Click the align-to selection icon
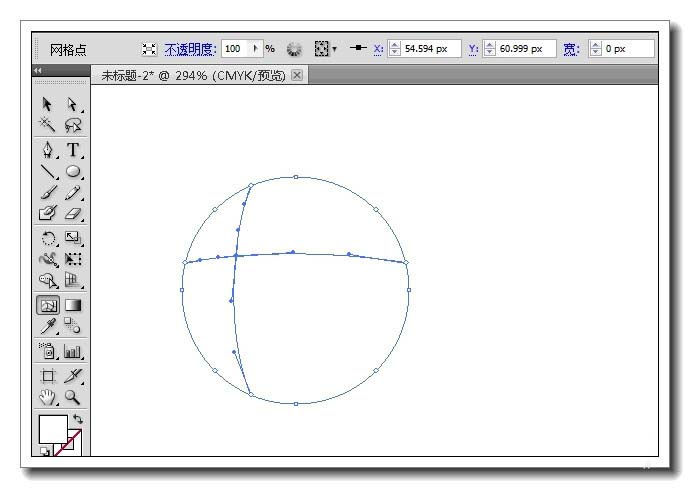This screenshot has height=488, width=690. pos(322,49)
